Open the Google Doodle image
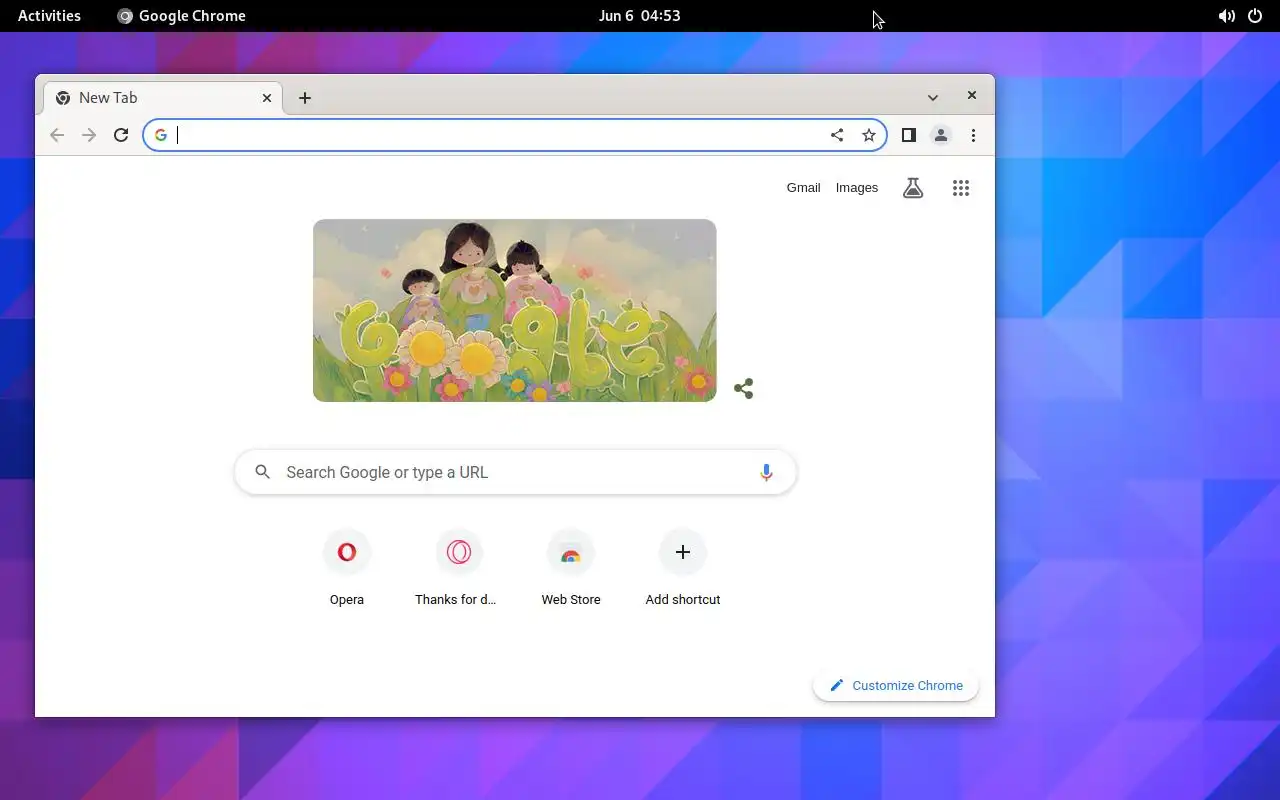 515,310
